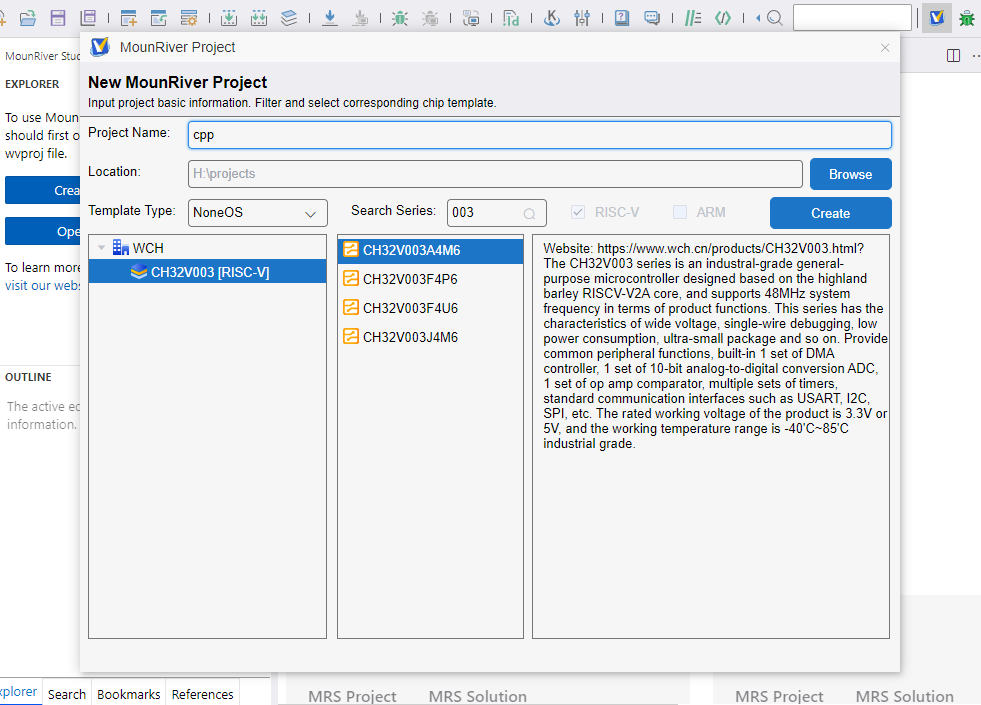Click the greyed-out download configuration icon
Image resolution: width=981 pixels, height=705 pixels.
[360, 18]
